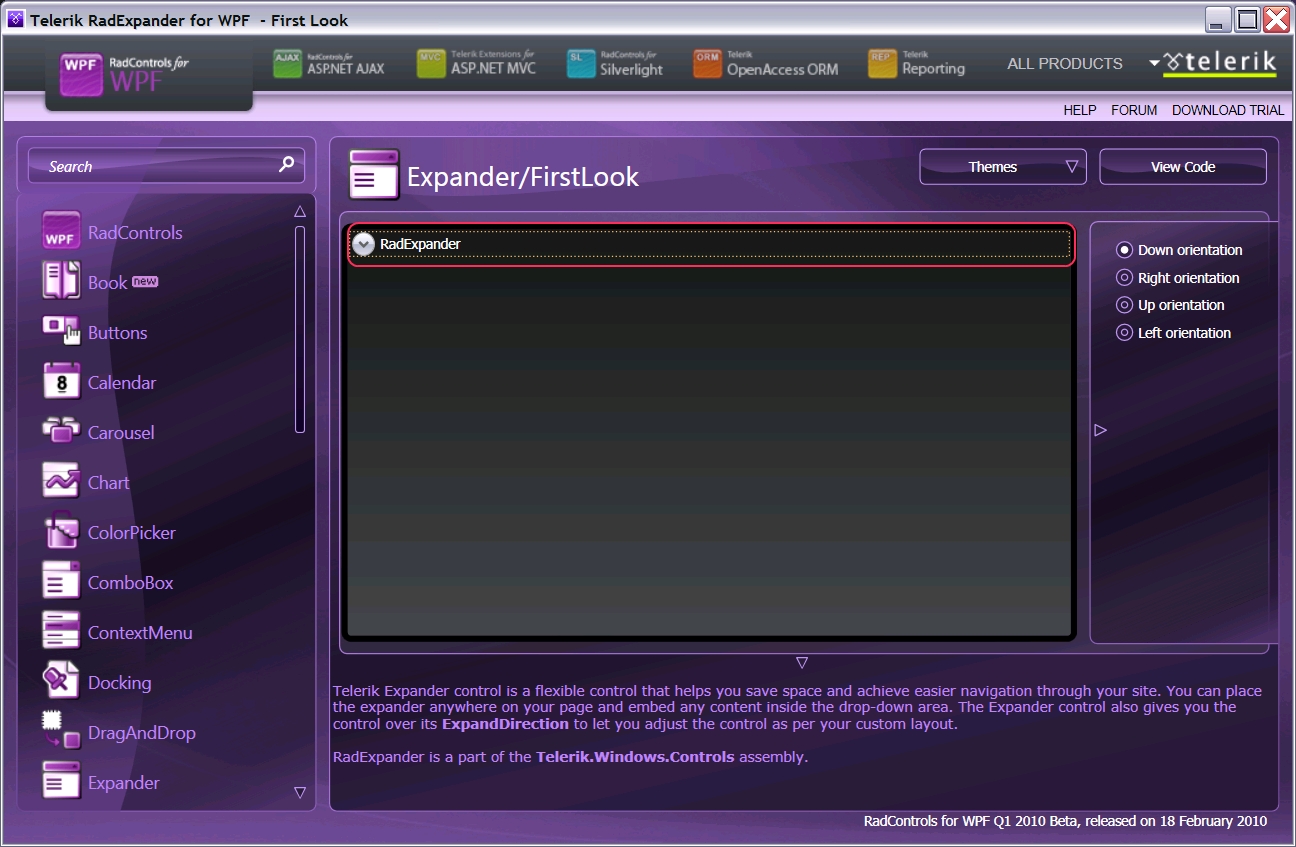
Task: Select ColorPicker in the sidebar list
Action: click(x=132, y=533)
